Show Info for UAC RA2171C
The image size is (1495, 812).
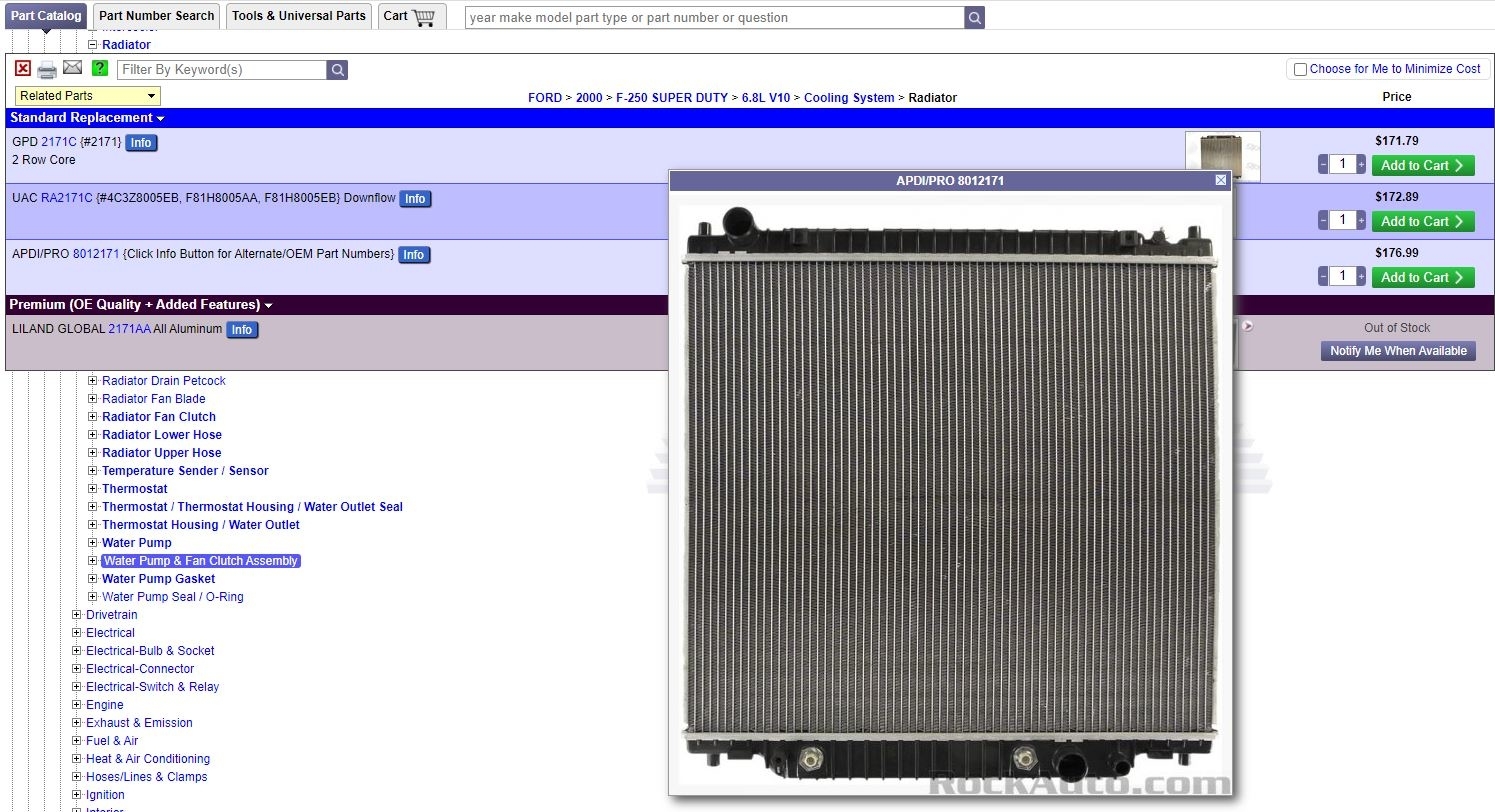[x=415, y=199]
